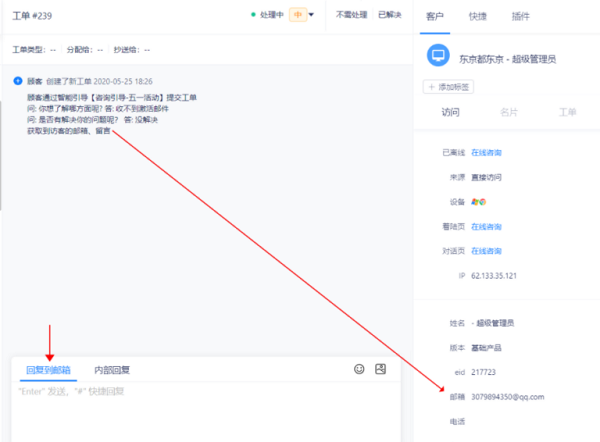Viewport: 600px width, 442px height.
Task: Click the 添加标签 button
Action: 448,87
